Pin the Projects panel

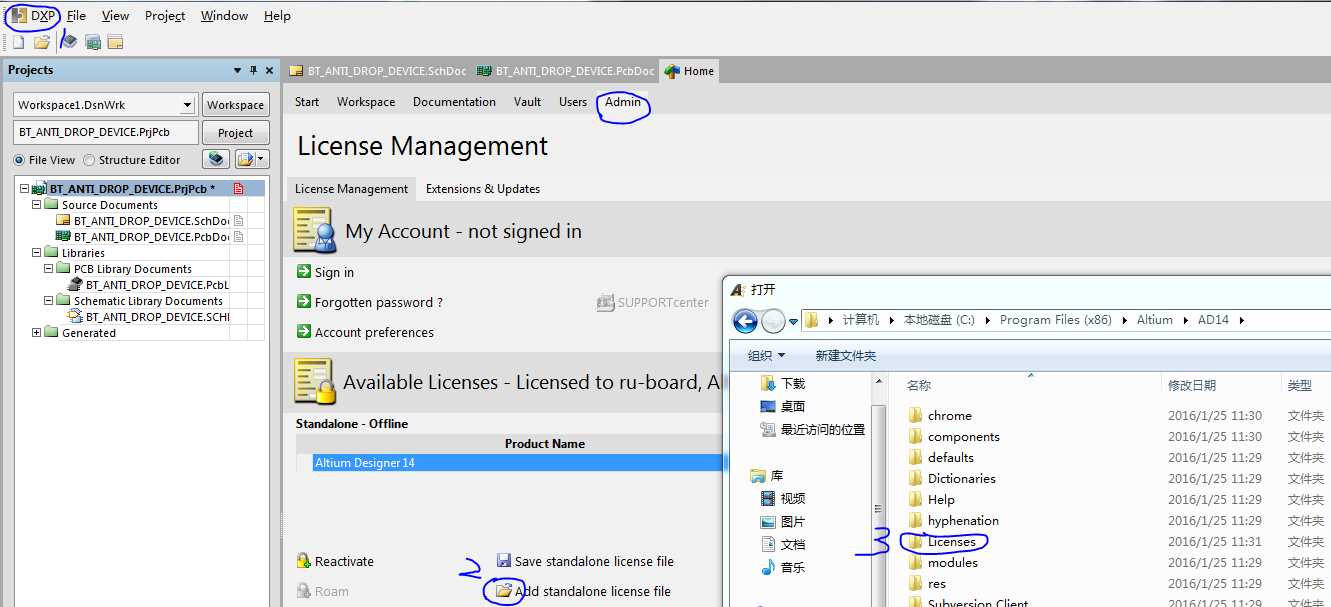pyautogui.click(x=253, y=71)
